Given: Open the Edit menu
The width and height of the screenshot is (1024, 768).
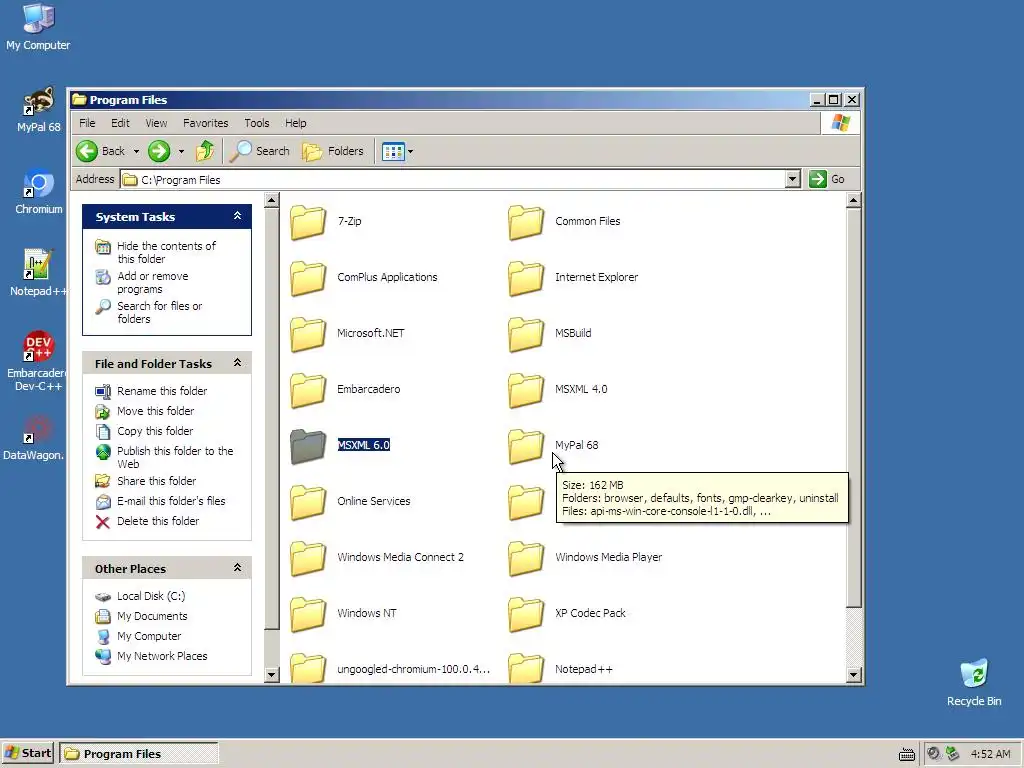Looking at the screenshot, I should coord(120,123).
